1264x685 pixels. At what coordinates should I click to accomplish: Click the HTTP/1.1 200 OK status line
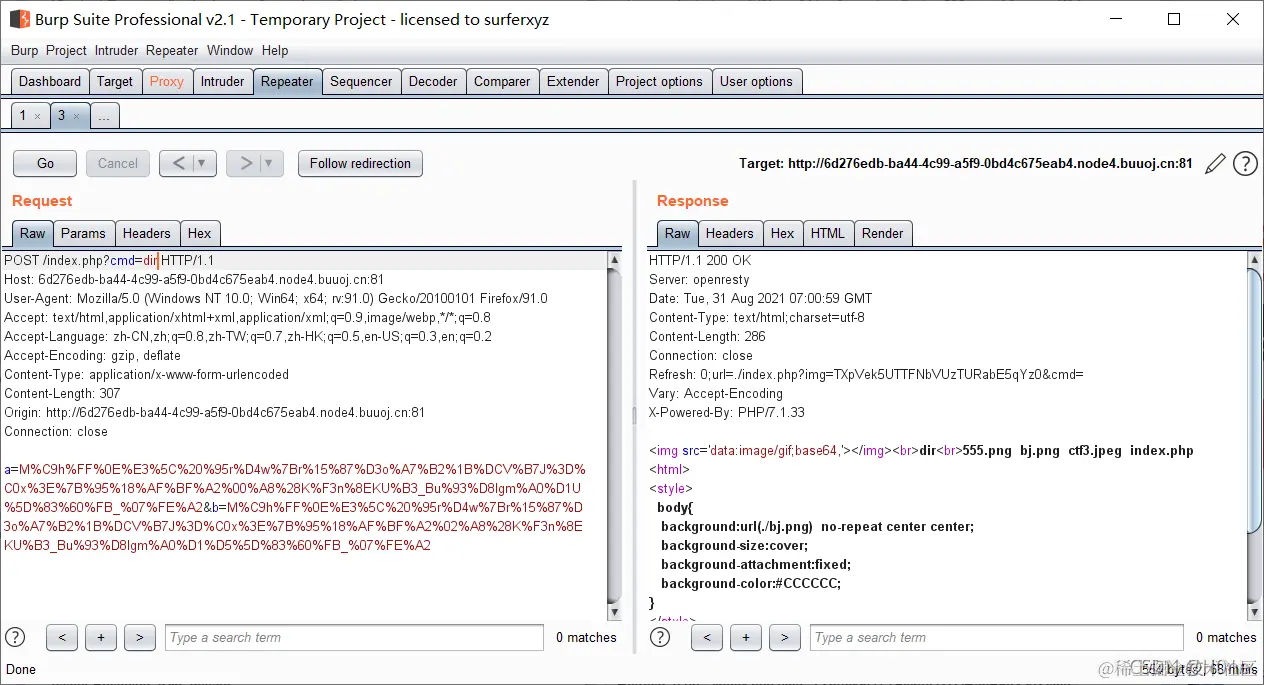700,260
